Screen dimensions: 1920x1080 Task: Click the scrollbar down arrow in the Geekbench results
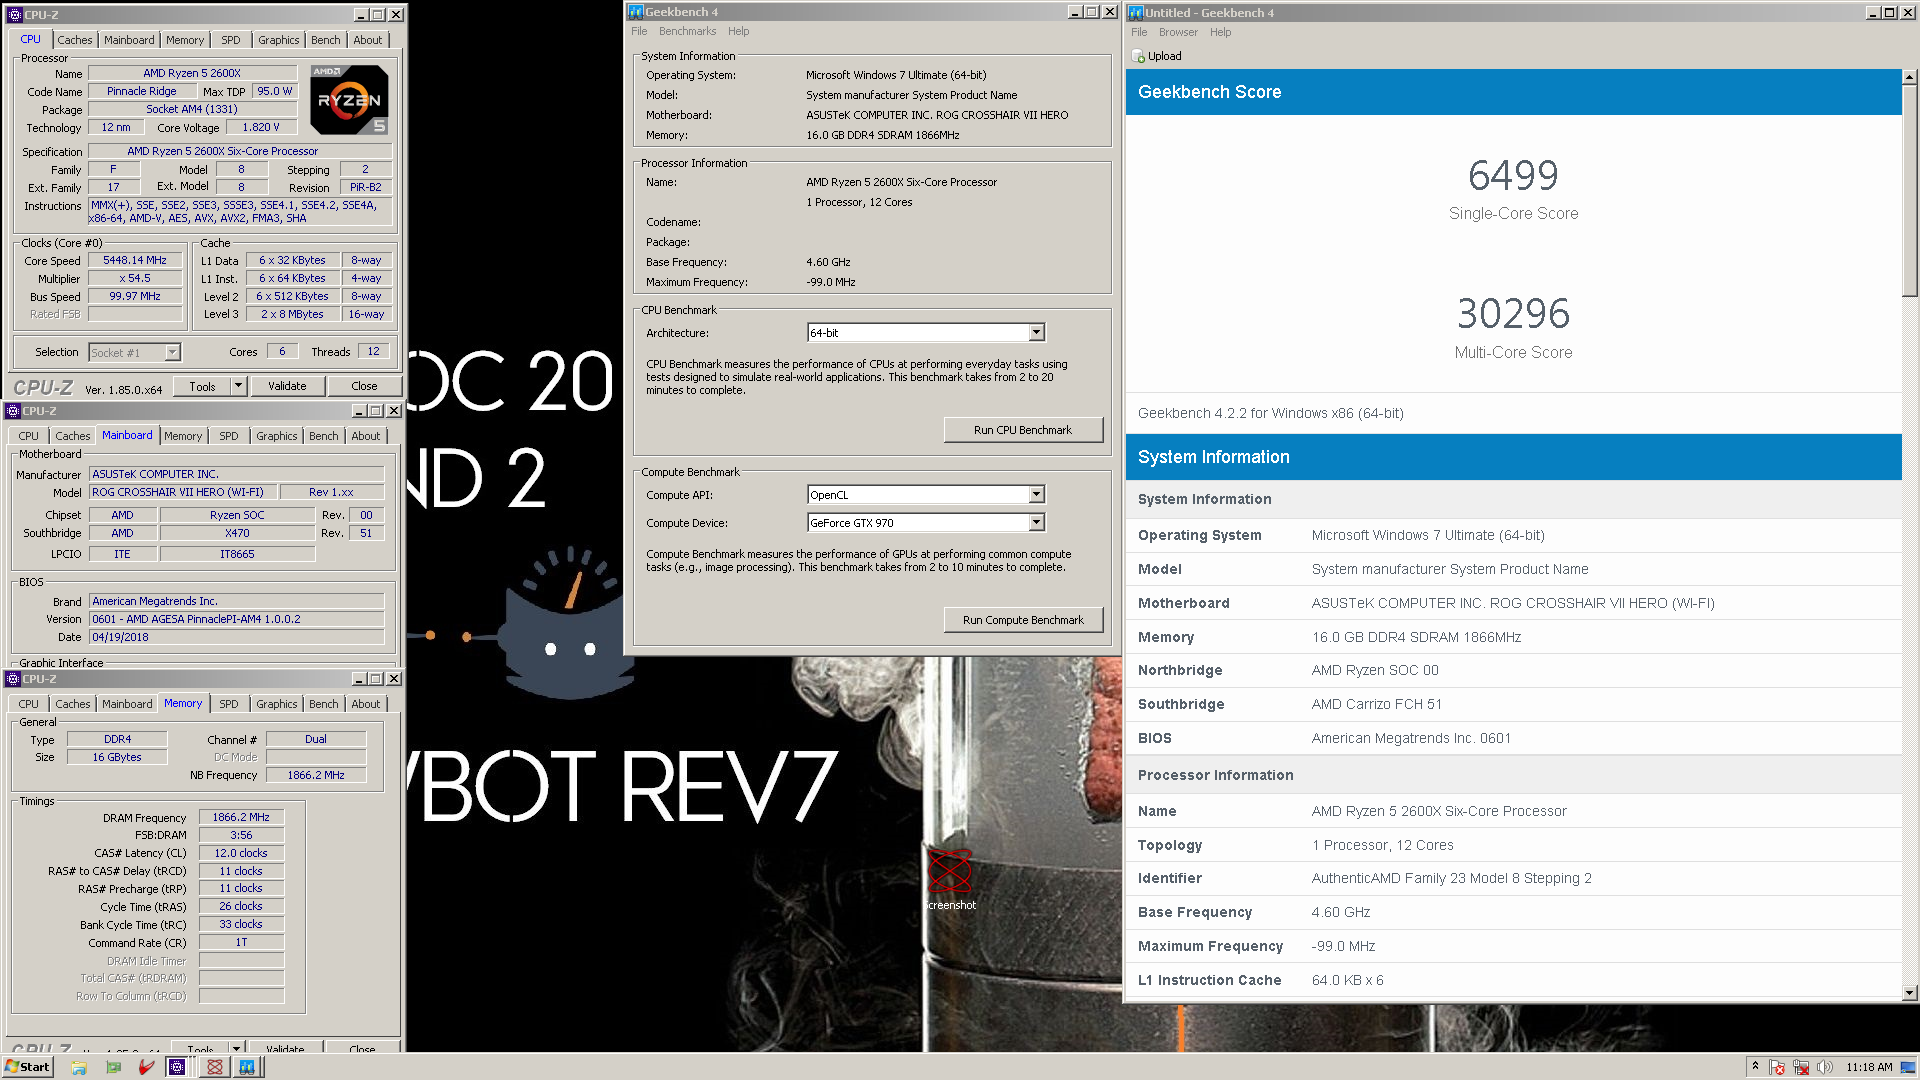pyautogui.click(x=1909, y=993)
